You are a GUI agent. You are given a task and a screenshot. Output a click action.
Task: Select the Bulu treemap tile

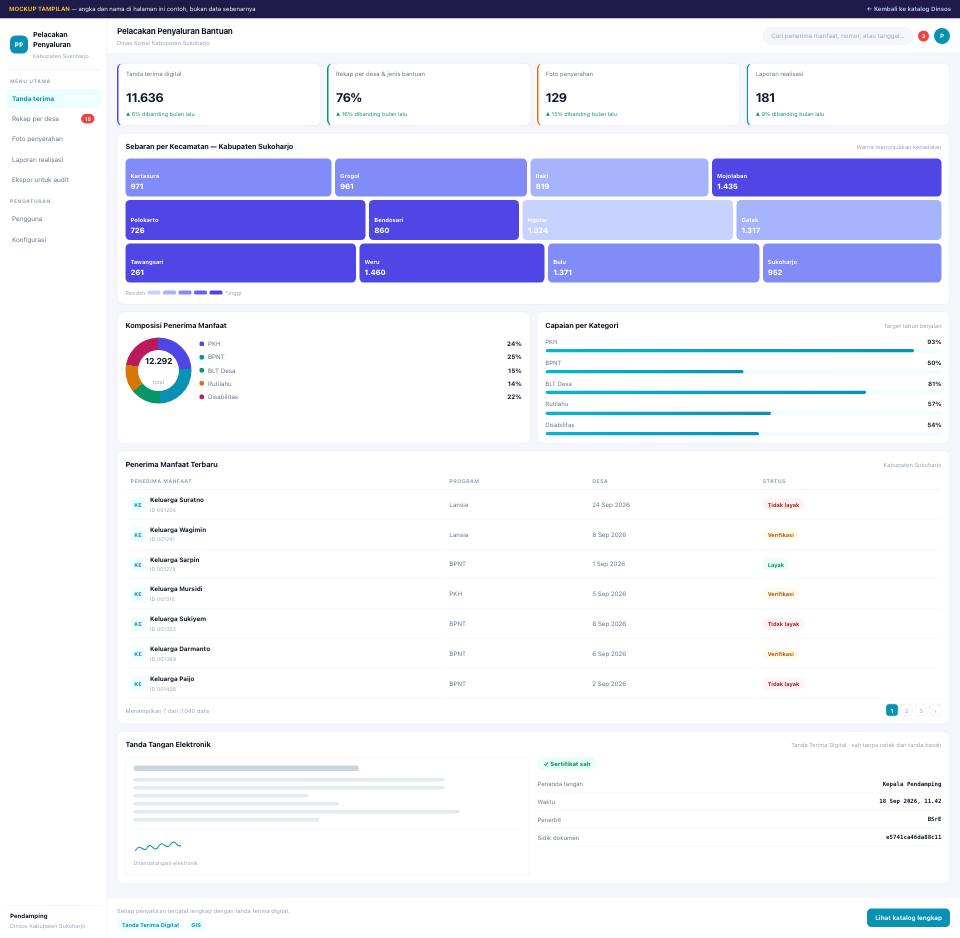[x=654, y=263]
